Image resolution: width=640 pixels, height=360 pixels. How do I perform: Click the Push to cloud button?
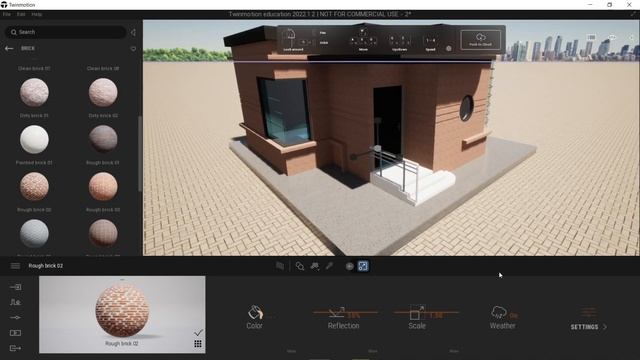[480, 40]
